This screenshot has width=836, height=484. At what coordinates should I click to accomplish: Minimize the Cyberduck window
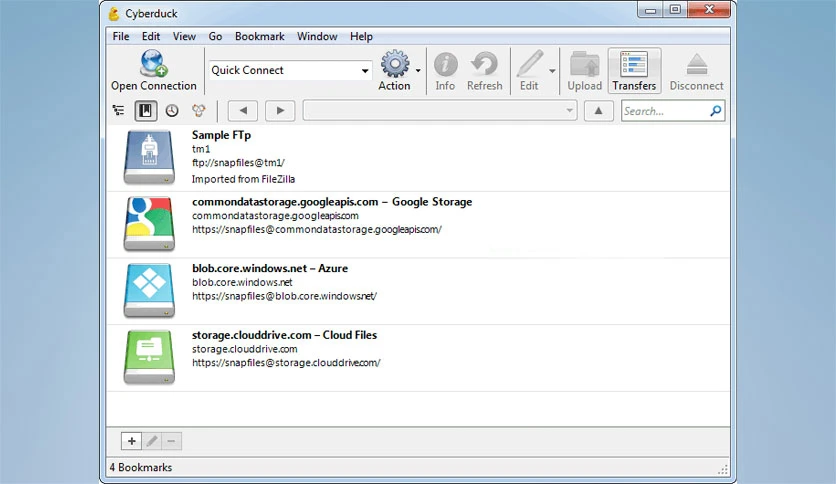pyautogui.click(x=650, y=10)
